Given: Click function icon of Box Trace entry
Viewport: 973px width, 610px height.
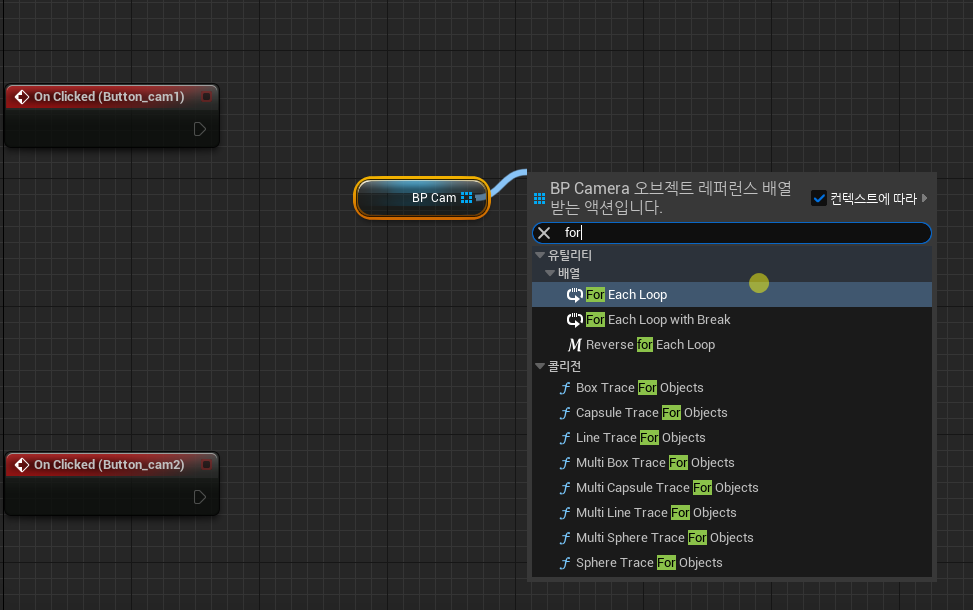Looking at the screenshot, I should [565, 388].
